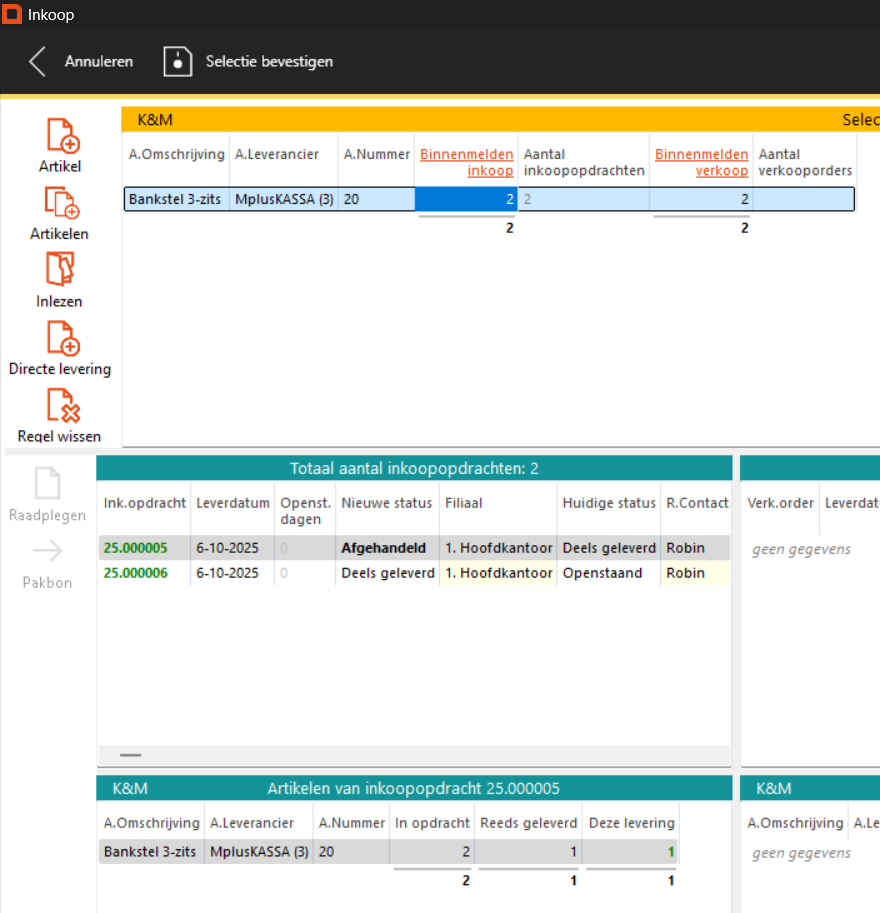The height and width of the screenshot is (913, 880).
Task: Click the Pakbon arrow icon
Action: [47, 551]
